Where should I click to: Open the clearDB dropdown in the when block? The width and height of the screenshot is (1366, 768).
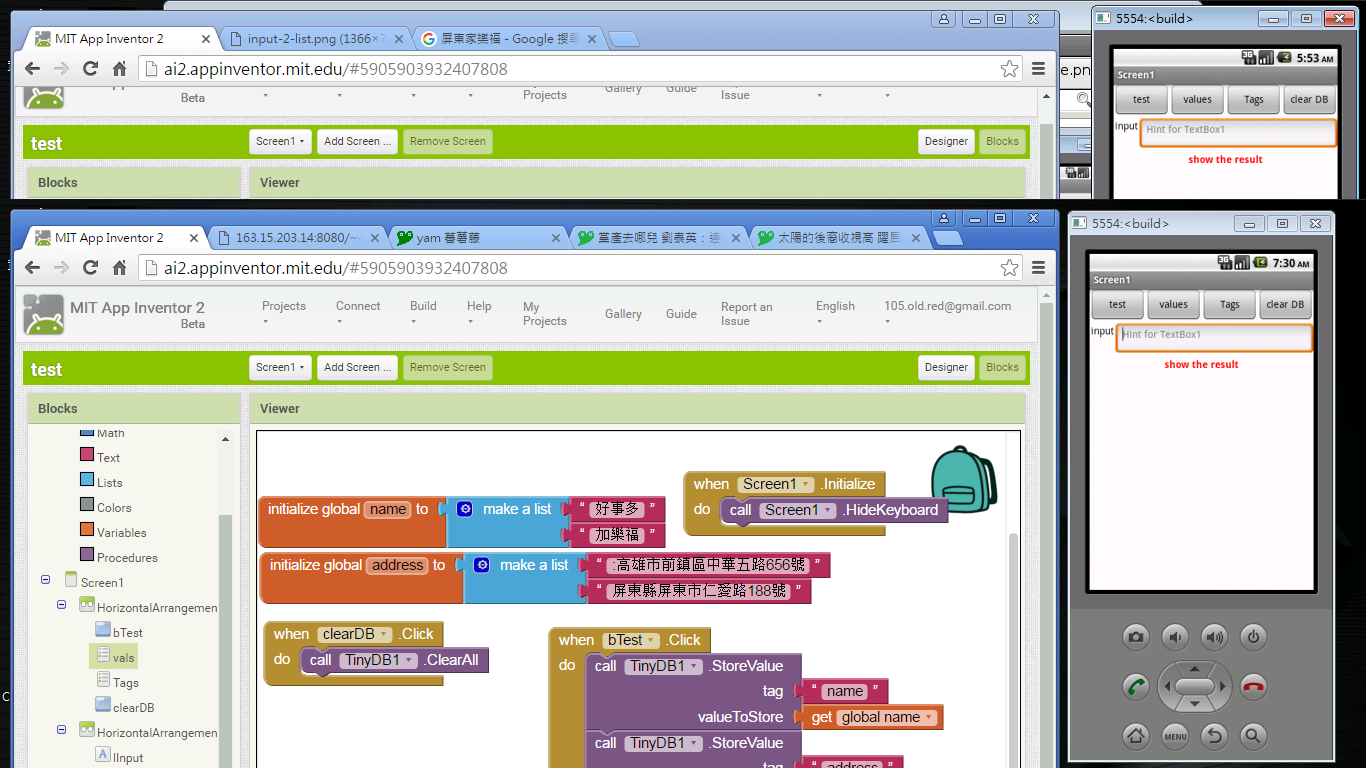(386, 634)
